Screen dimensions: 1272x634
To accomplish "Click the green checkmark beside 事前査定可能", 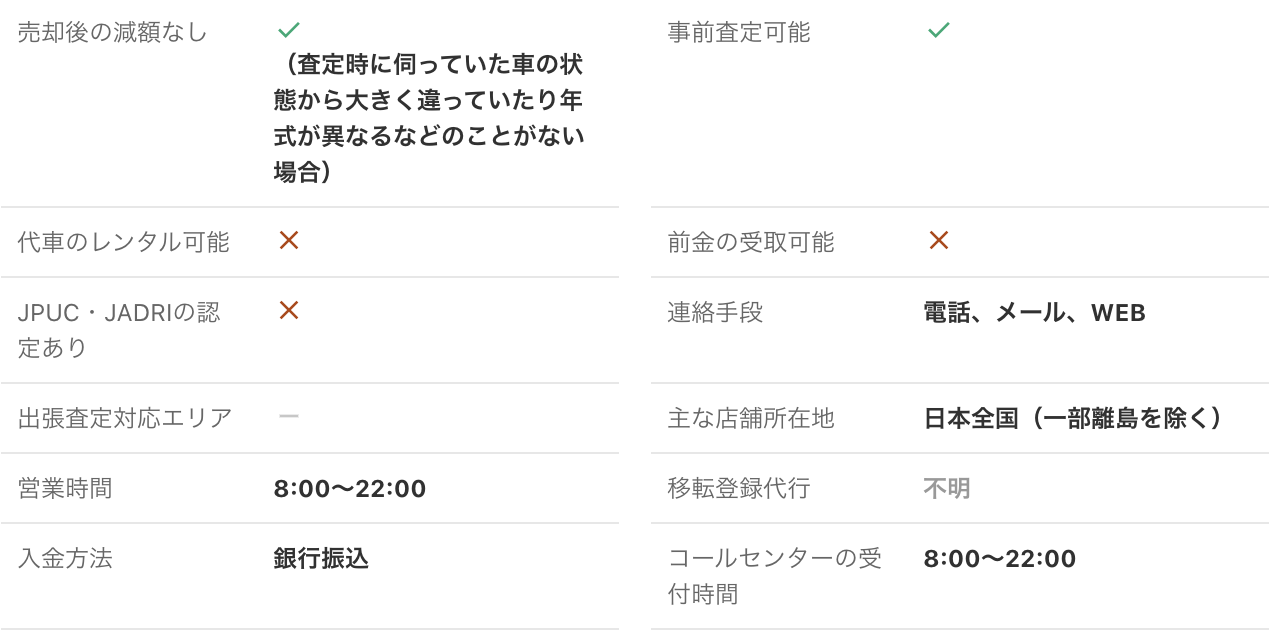I will click(938, 30).
